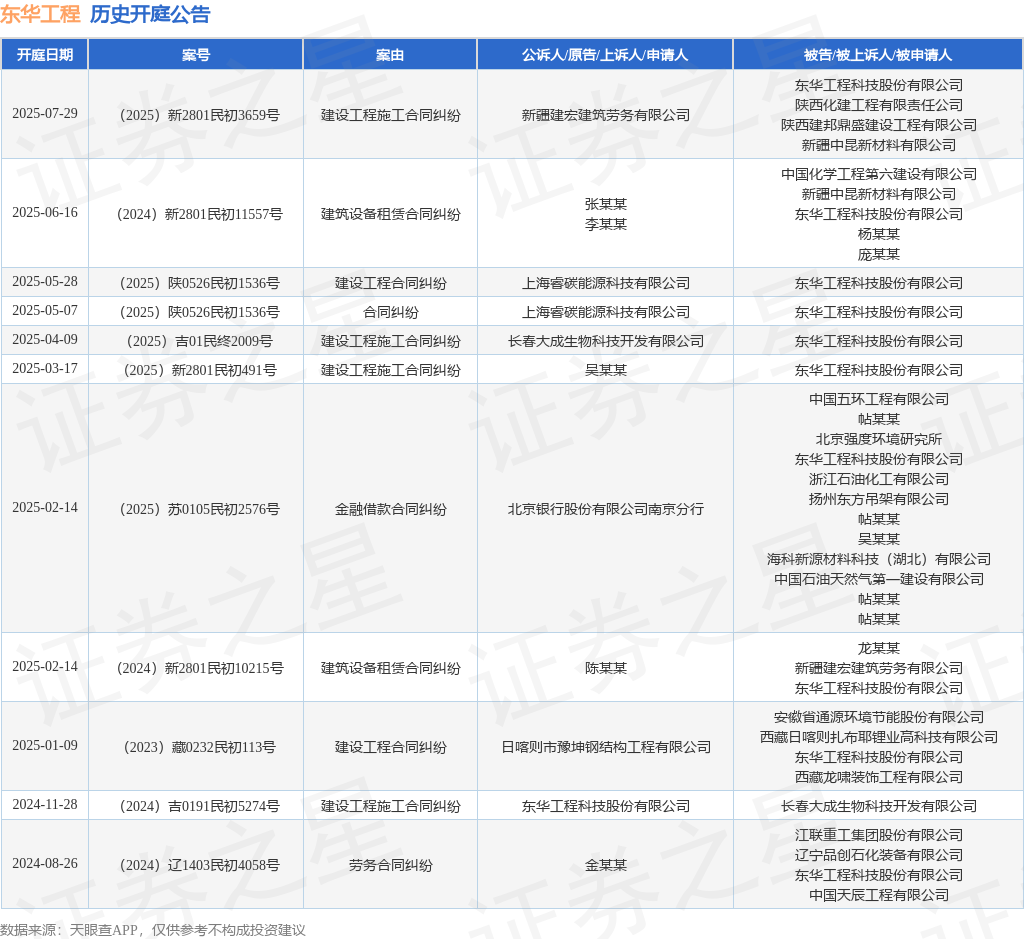The width and height of the screenshot is (1024, 939).
Task: Click plaintiff 李某某
Action: click(605, 224)
